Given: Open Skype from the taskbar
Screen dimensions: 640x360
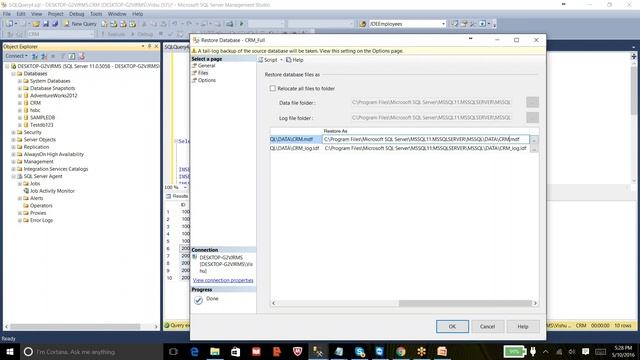Looking at the screenshot, I should 359,351.
